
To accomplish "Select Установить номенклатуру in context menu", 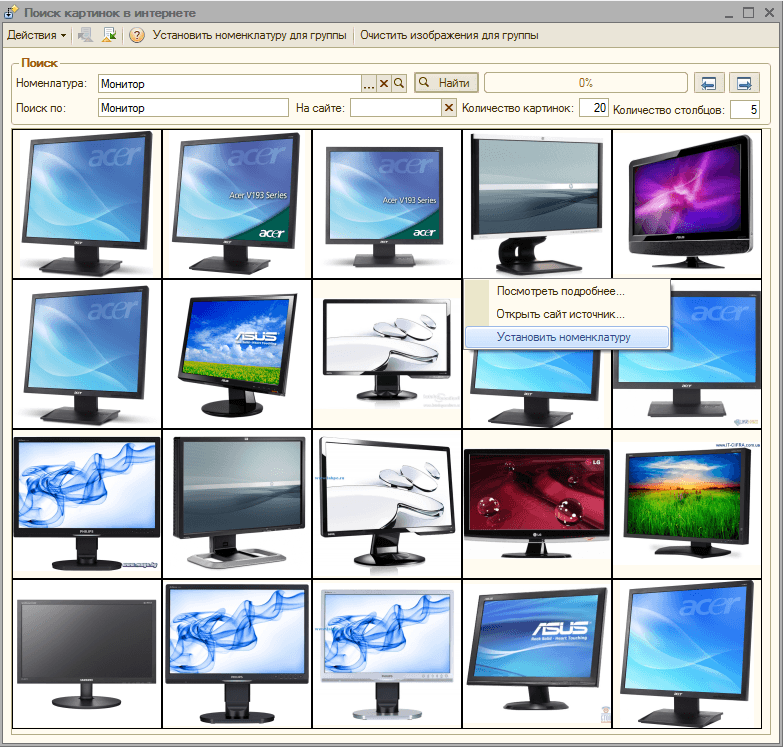I will click(x=563, y=337).
